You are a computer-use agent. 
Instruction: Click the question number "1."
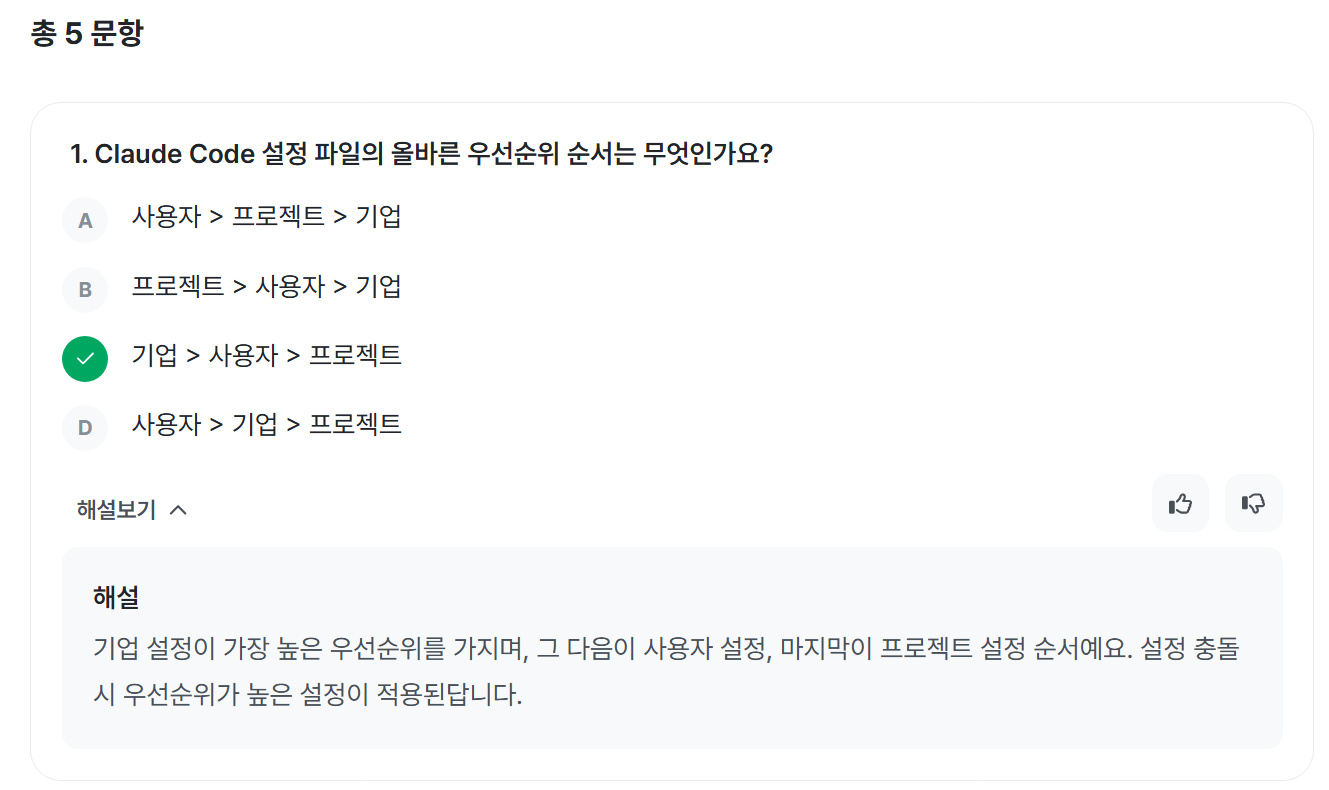point(79,155)
